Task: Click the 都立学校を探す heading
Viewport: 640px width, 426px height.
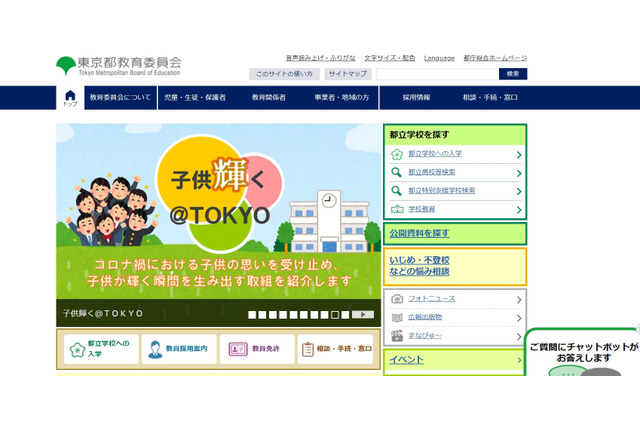Action: [x=419, y=135]
